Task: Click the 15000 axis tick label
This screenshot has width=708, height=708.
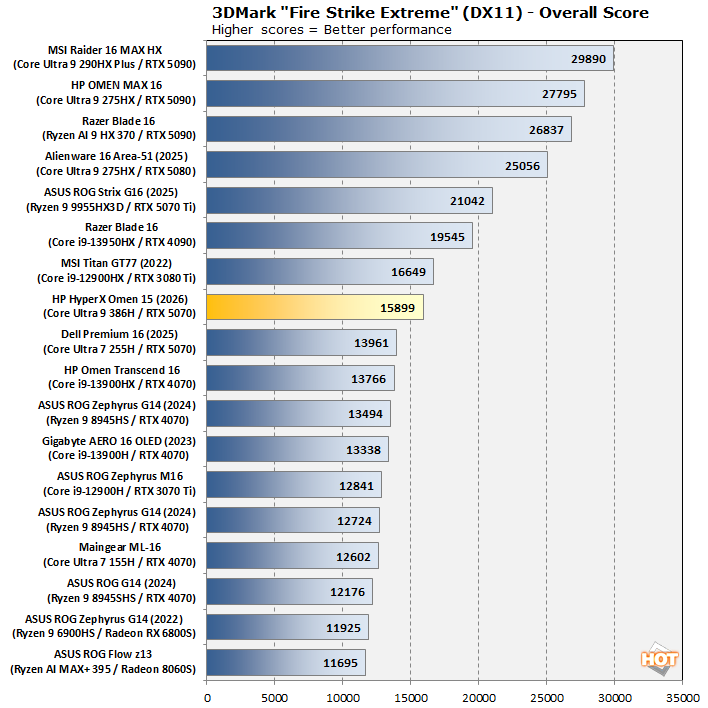Action: 411,698
